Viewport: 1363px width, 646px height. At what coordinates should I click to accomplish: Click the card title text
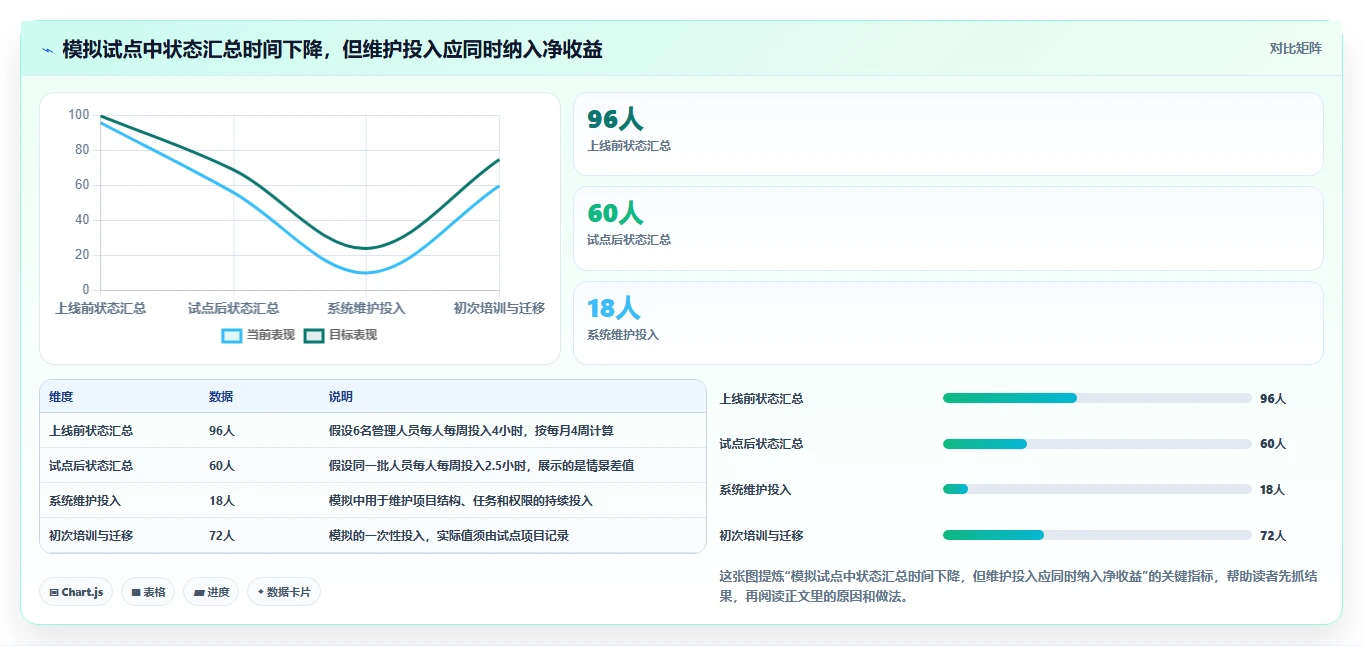332,49
